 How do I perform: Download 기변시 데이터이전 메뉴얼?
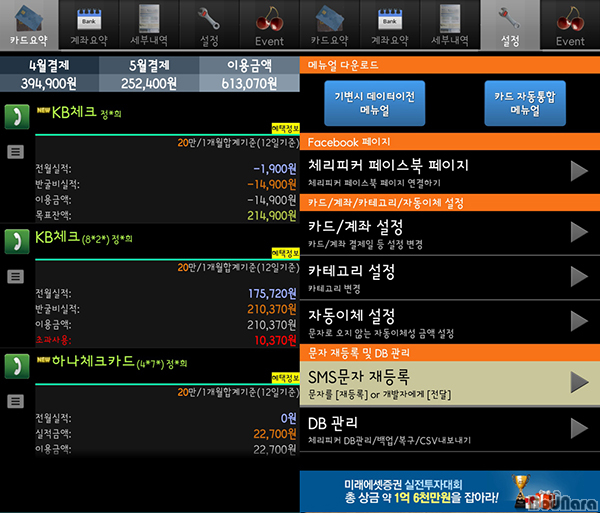375,103
